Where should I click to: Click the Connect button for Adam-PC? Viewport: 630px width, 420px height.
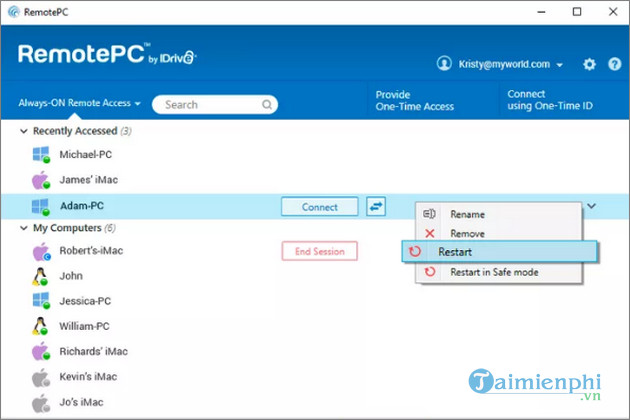(320, 207)
